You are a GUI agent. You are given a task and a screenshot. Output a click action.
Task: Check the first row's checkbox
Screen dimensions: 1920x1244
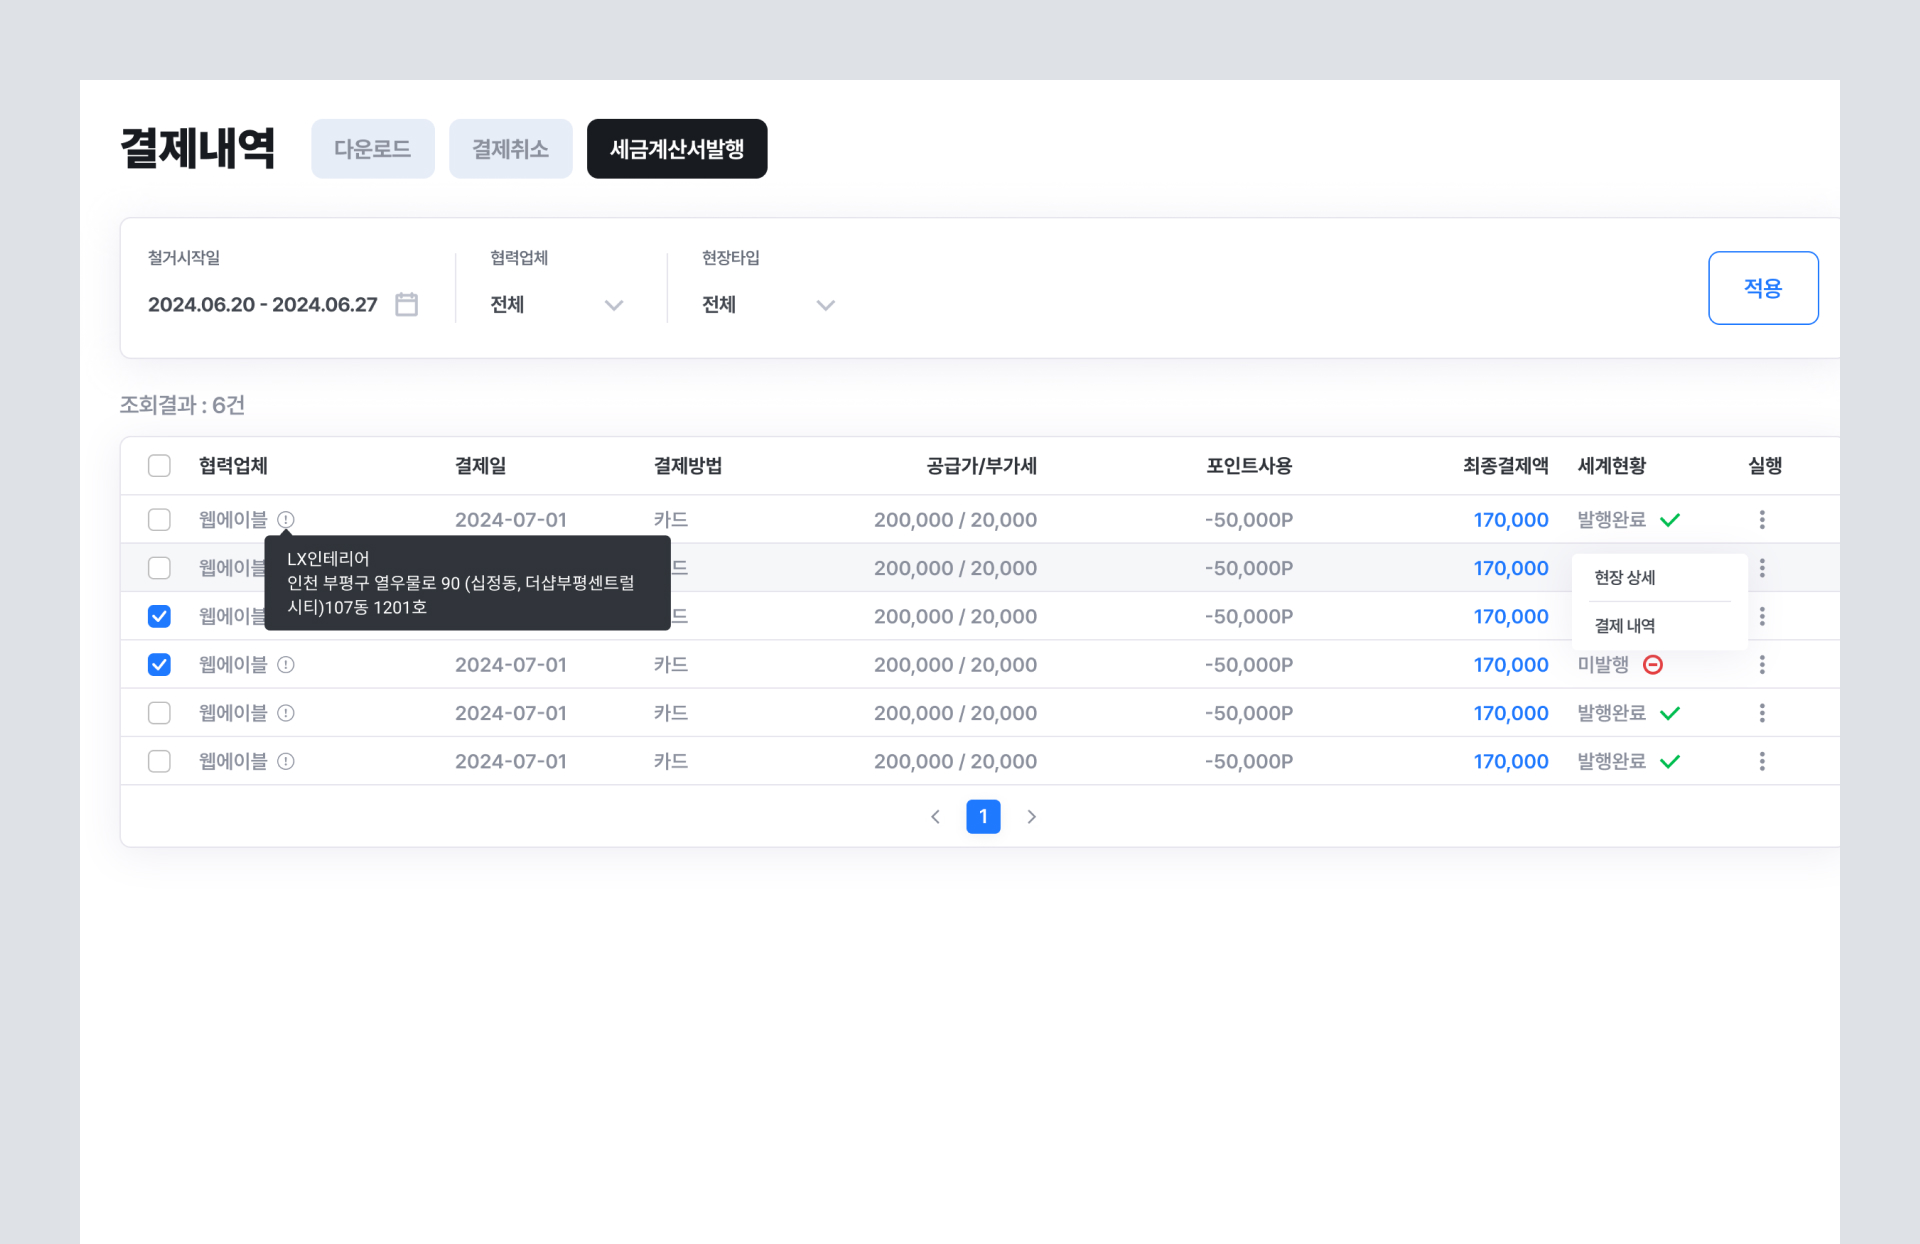[x=159, y=520]
